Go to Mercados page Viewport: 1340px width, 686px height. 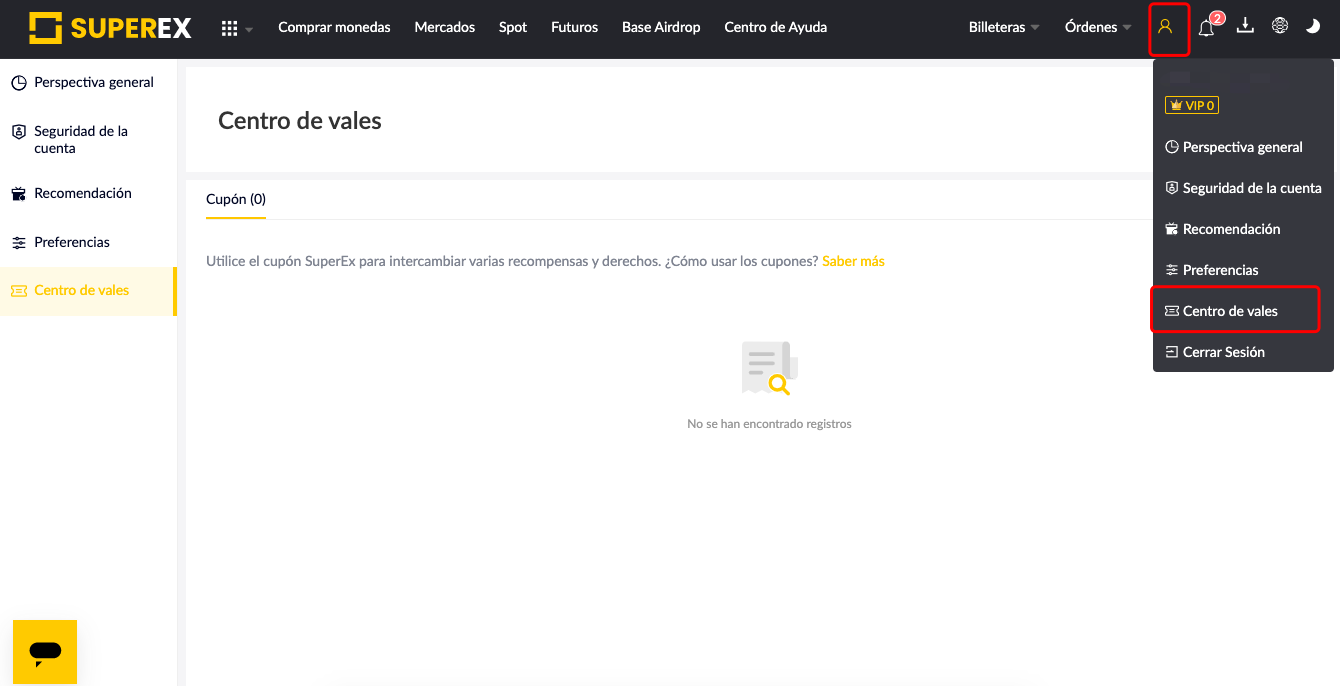(x=445, y=27)
